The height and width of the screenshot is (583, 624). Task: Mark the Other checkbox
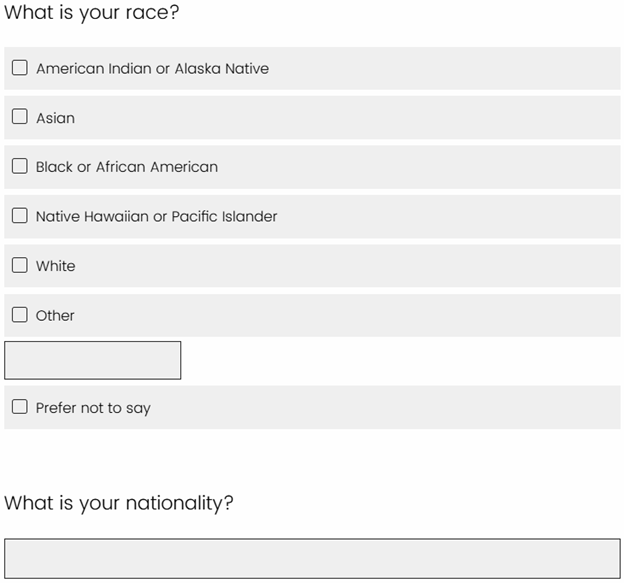(x=20, y=315)
